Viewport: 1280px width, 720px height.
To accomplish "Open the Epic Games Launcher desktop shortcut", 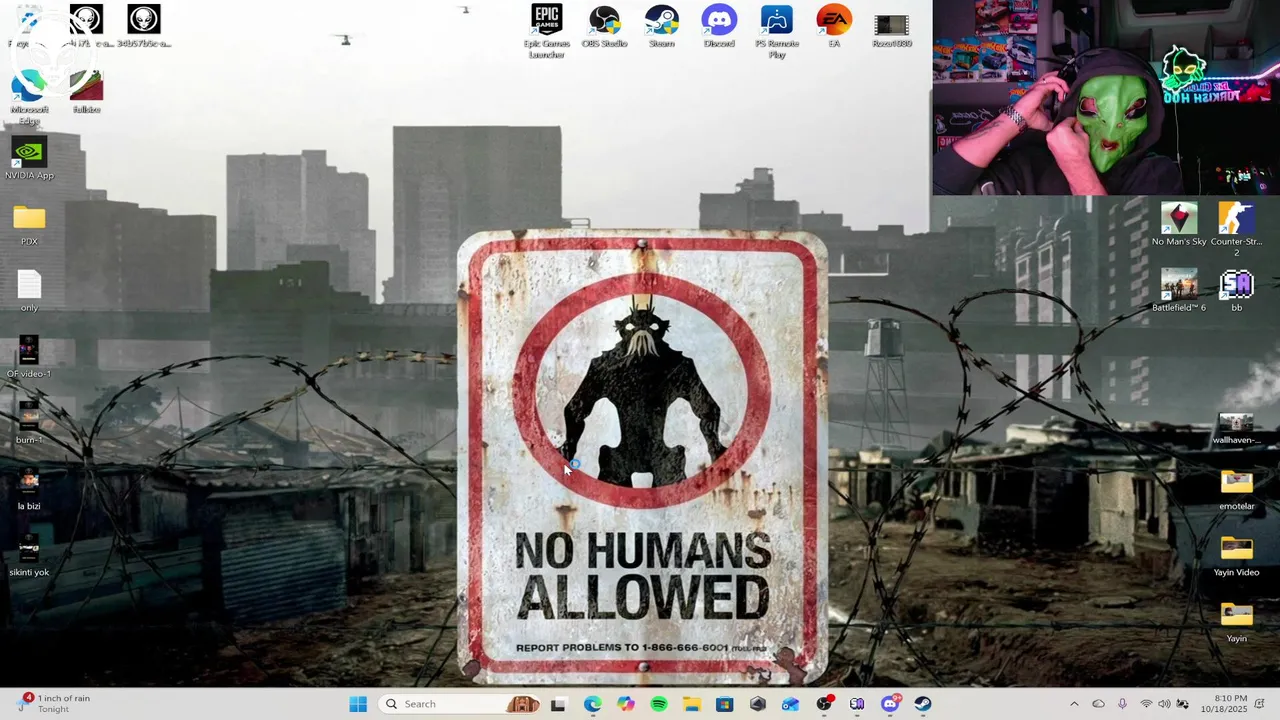I will pos(546,31).
